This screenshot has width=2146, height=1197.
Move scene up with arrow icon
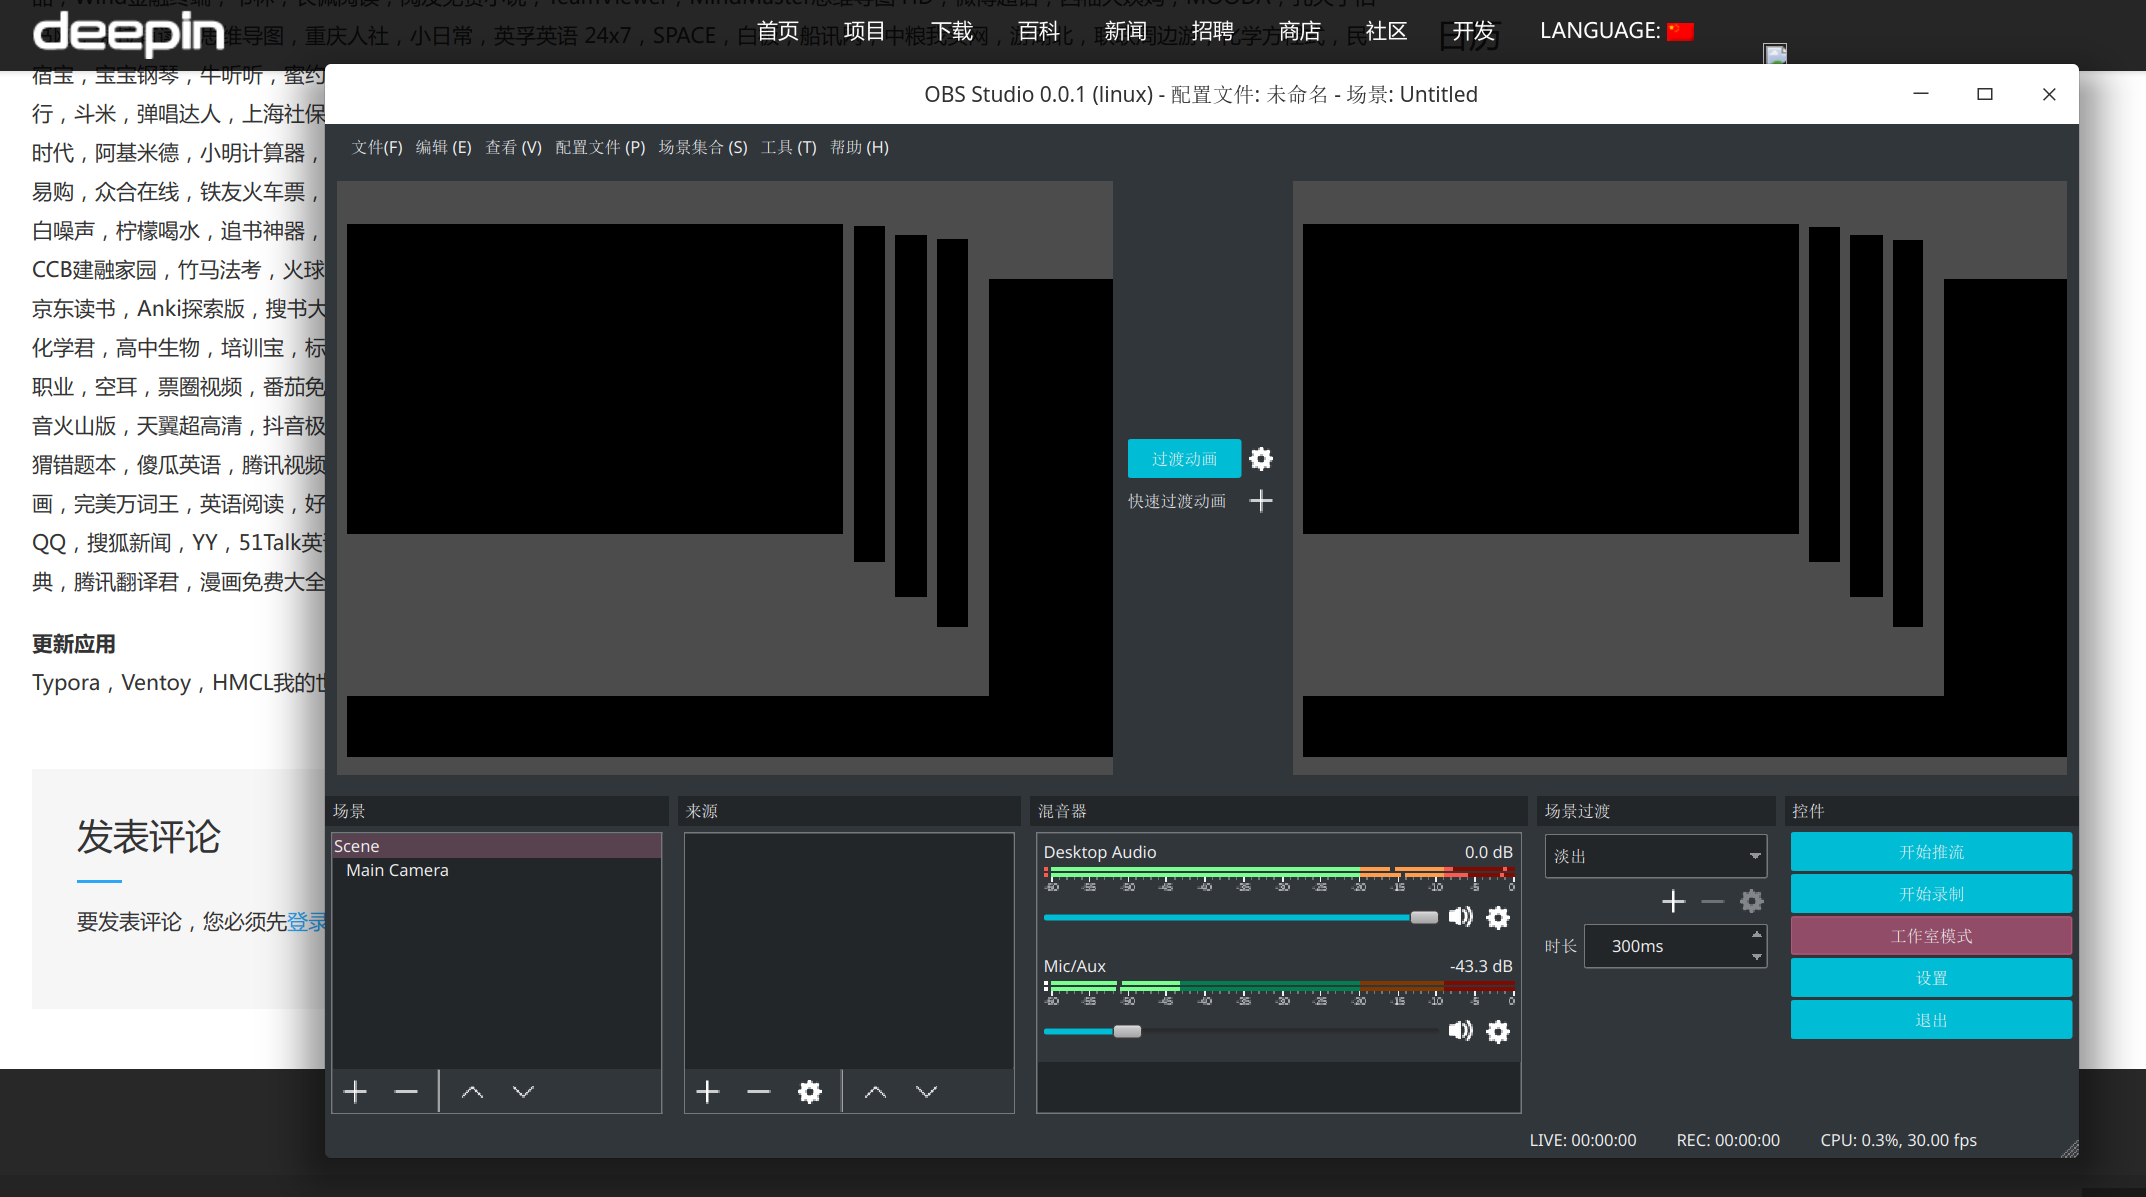point(472,1092)
